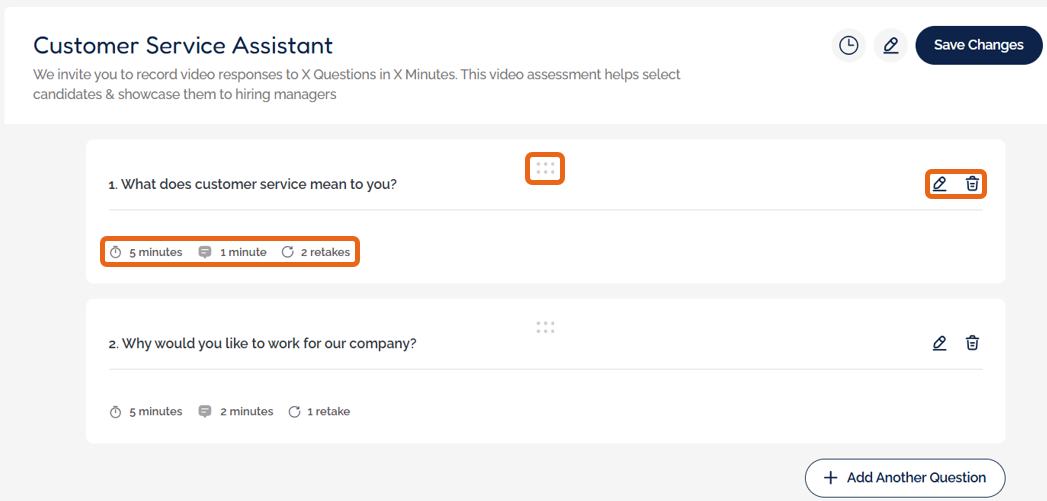1047x501 pixels.
Task: Click the drag handle of question 1
Action: pos(545,168)
